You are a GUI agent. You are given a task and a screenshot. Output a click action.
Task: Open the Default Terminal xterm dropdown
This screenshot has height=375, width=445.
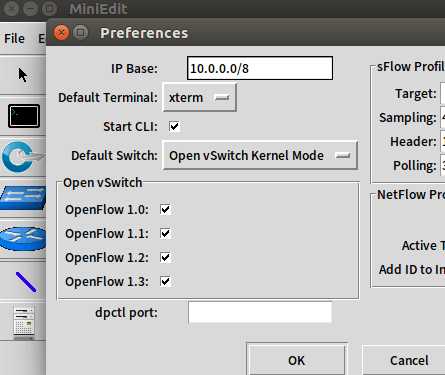tap(200, 98)
